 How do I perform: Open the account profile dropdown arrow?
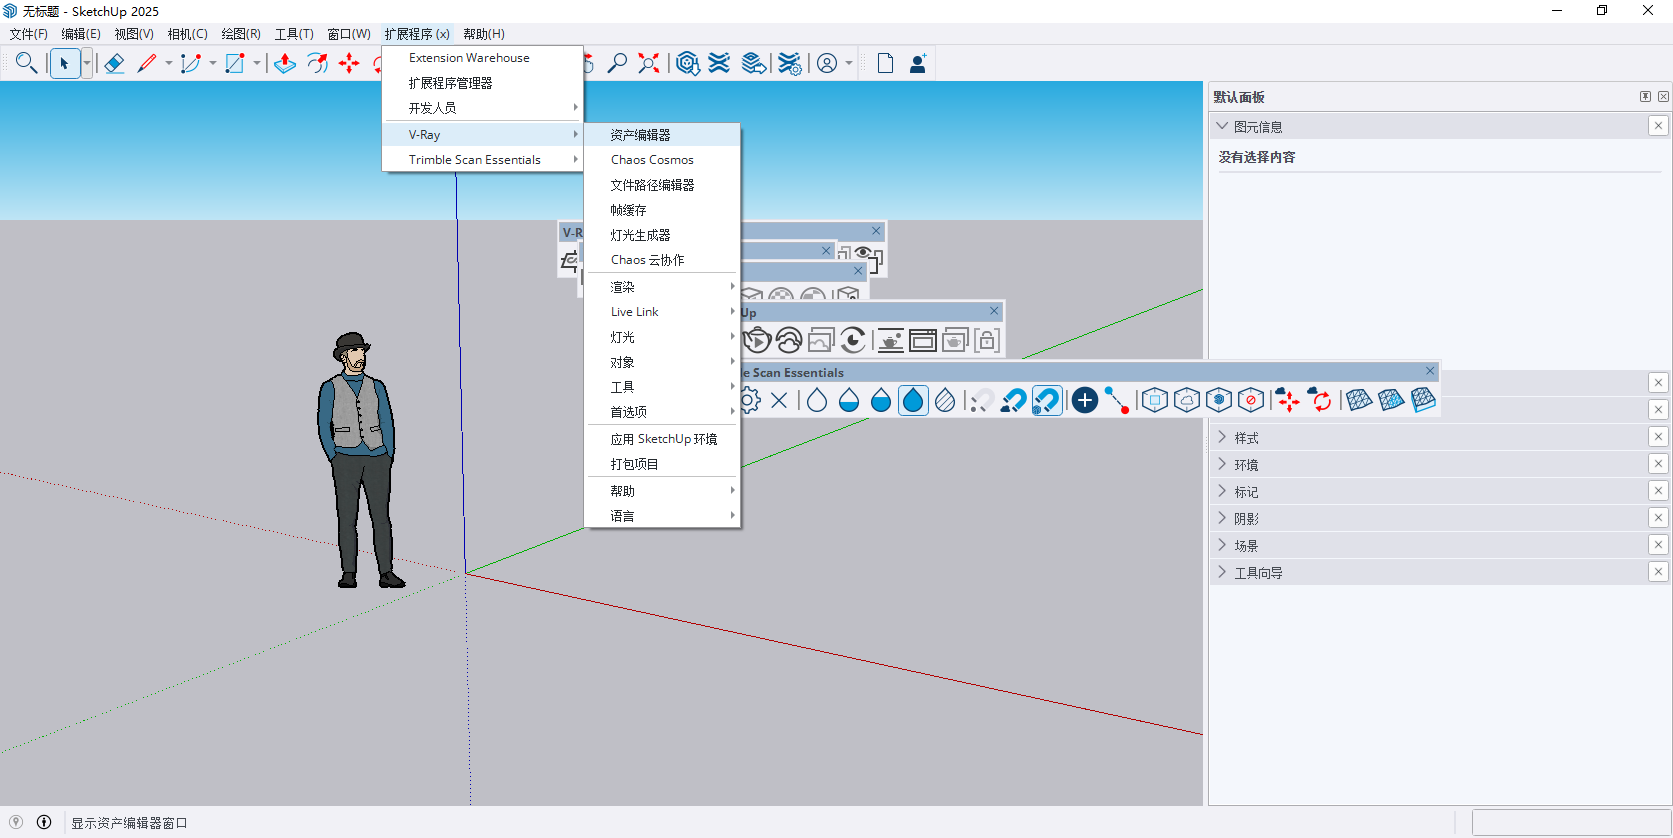pyautogui.click(x=849, y=63)
